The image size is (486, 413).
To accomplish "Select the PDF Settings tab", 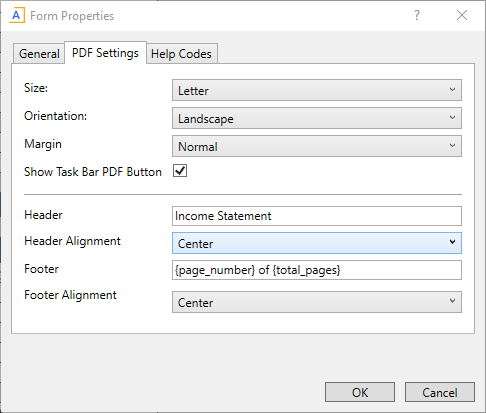I will point(105,53).
